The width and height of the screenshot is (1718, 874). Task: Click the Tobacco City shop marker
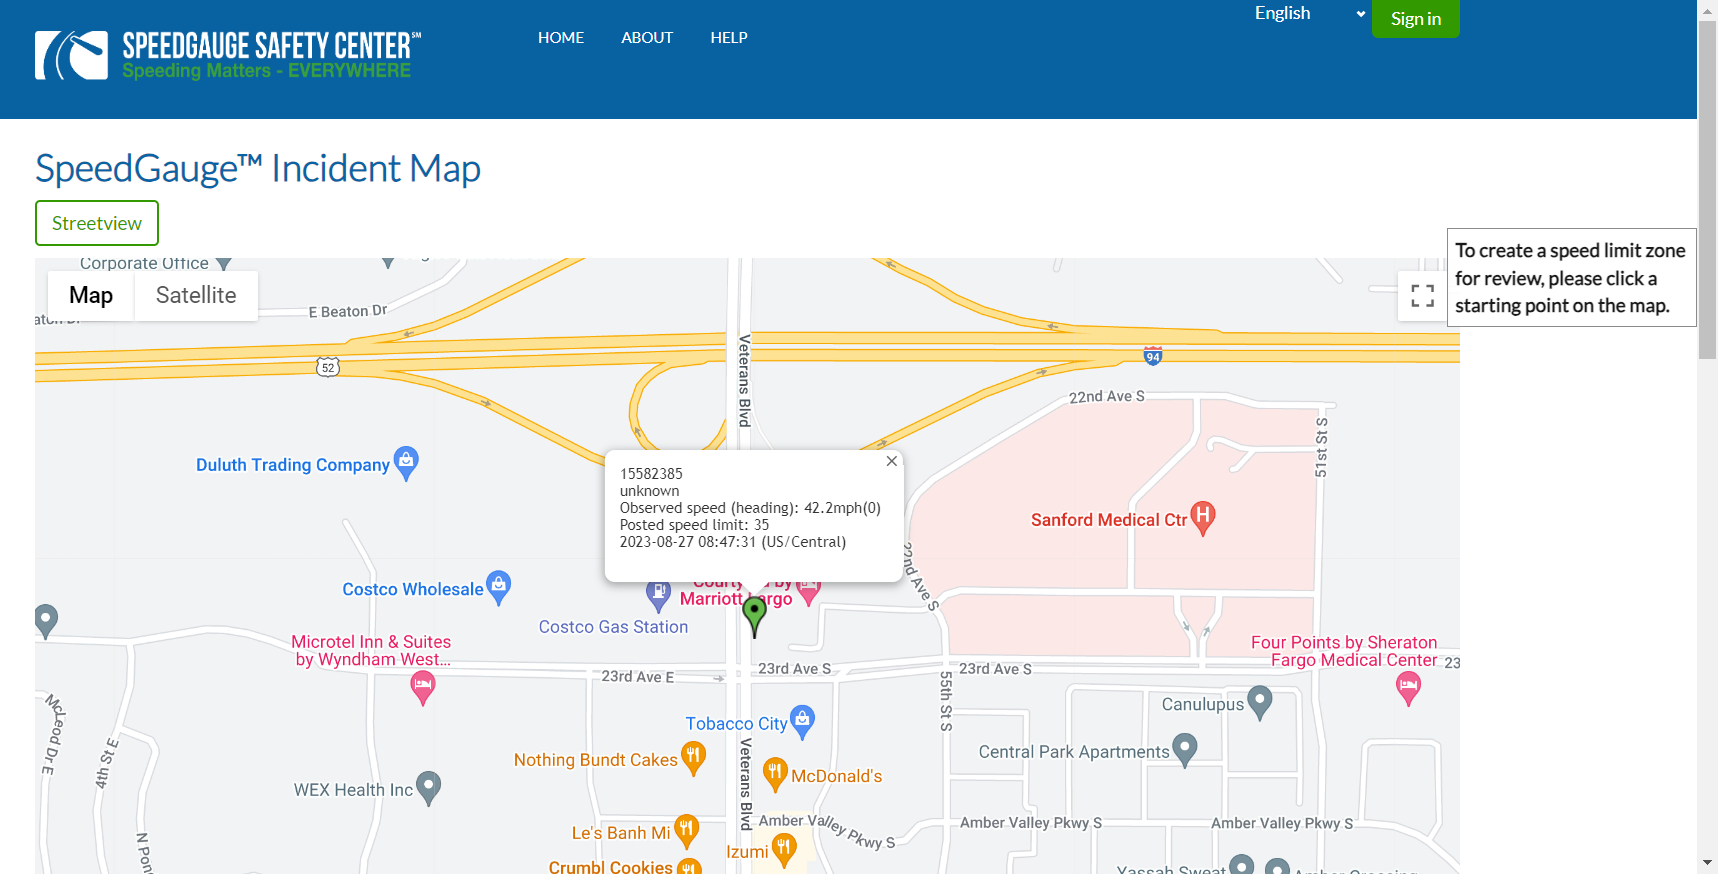point(802,720)
